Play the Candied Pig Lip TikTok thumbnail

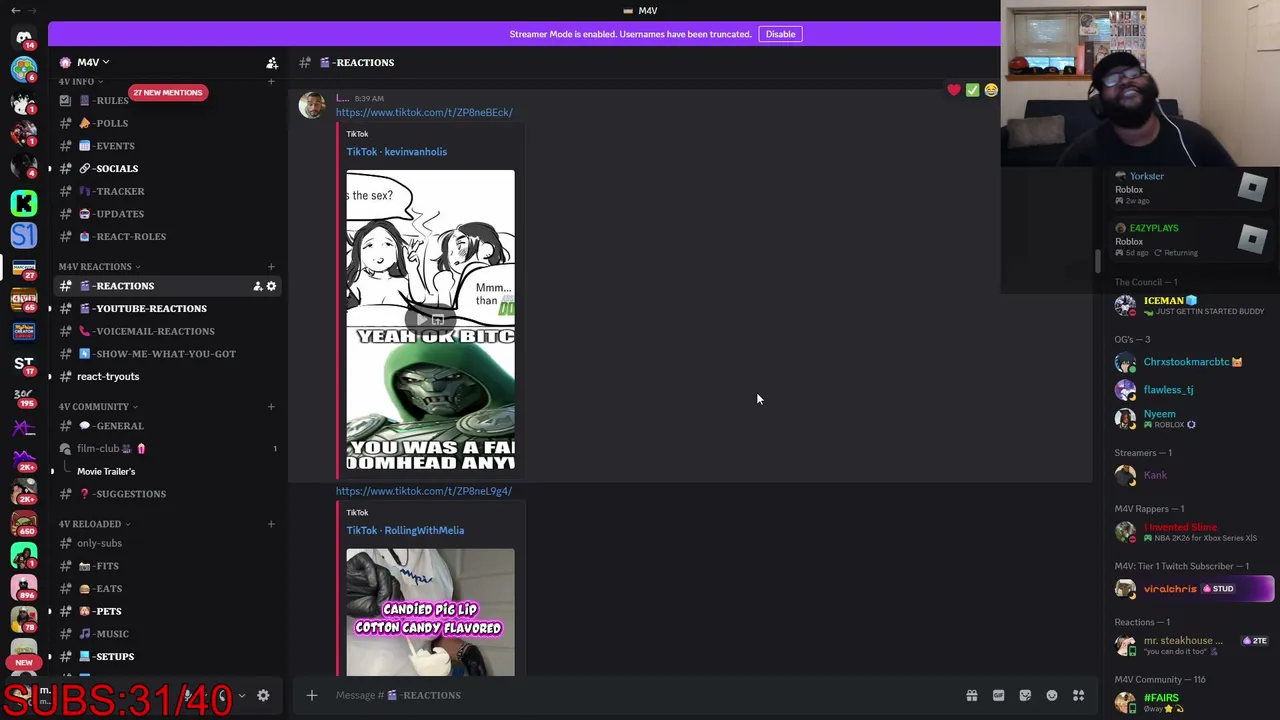coord(431,612)
